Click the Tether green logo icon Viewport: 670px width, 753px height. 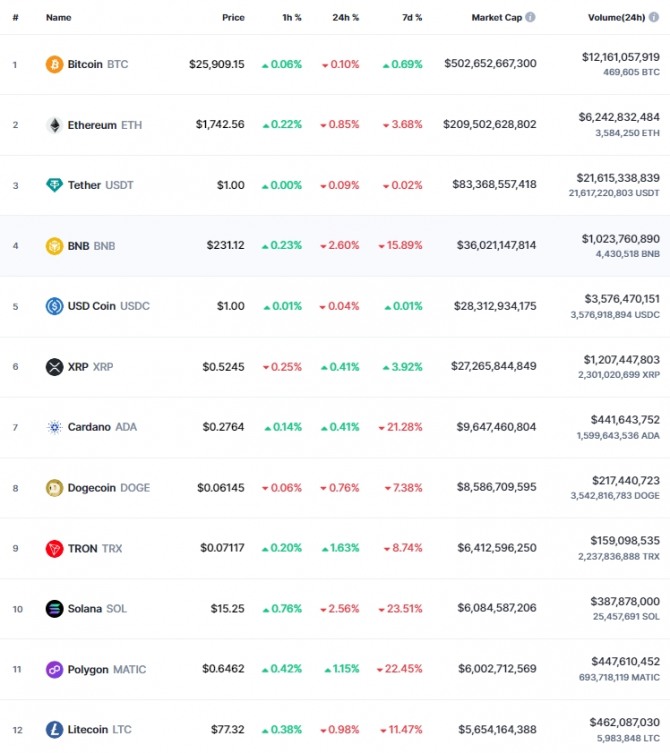tap(54, 185)
